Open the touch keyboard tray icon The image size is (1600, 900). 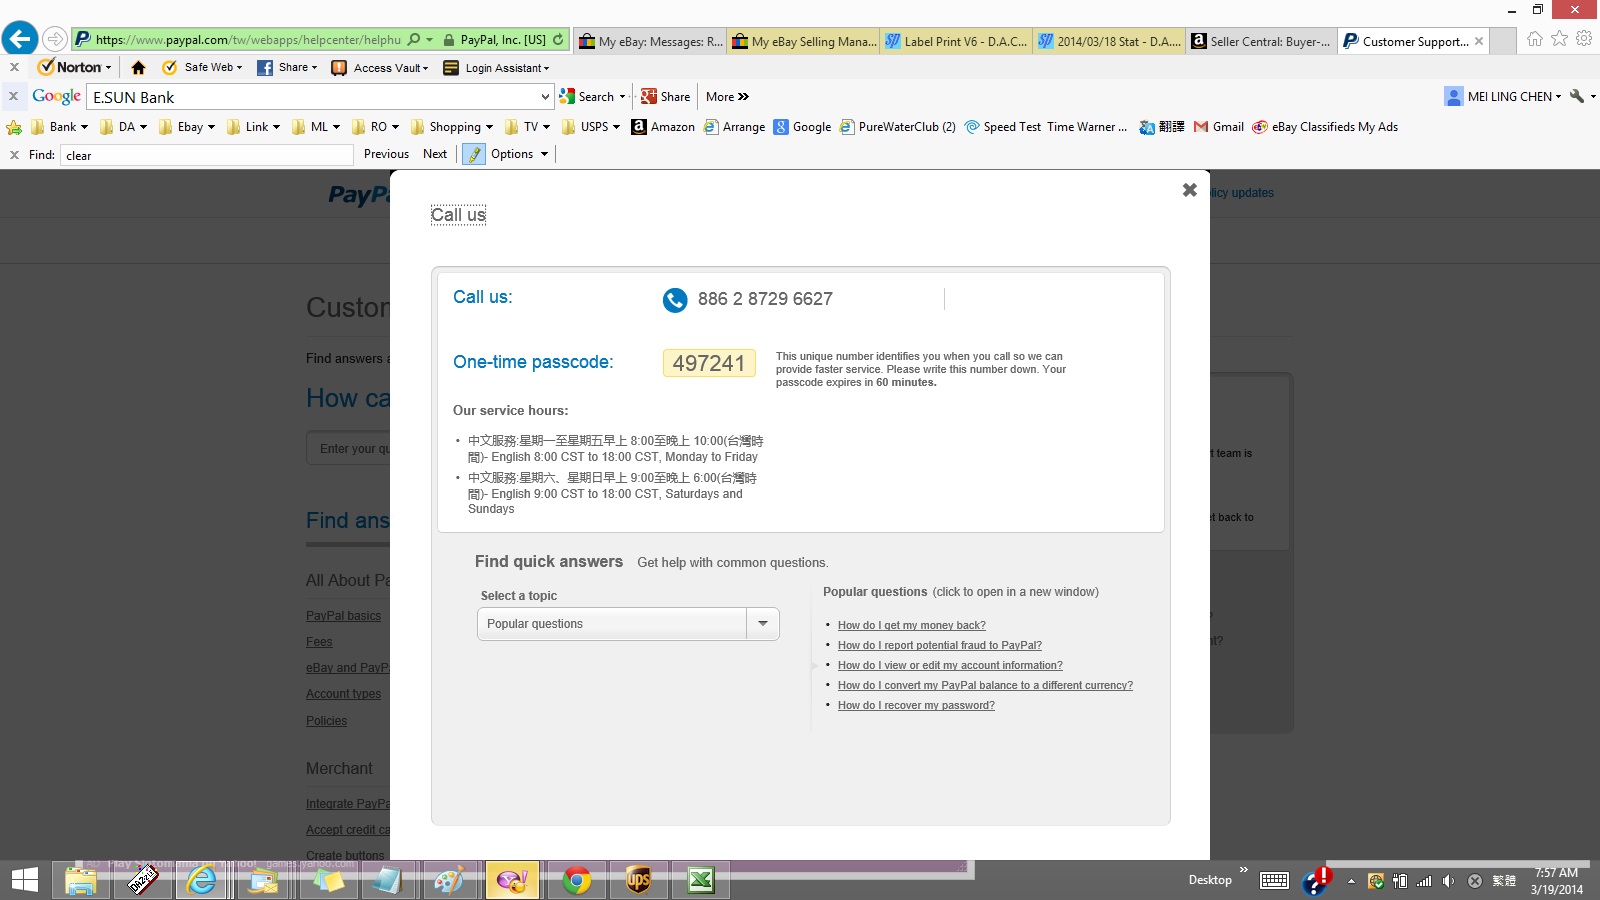click(x=1274, y=881)
